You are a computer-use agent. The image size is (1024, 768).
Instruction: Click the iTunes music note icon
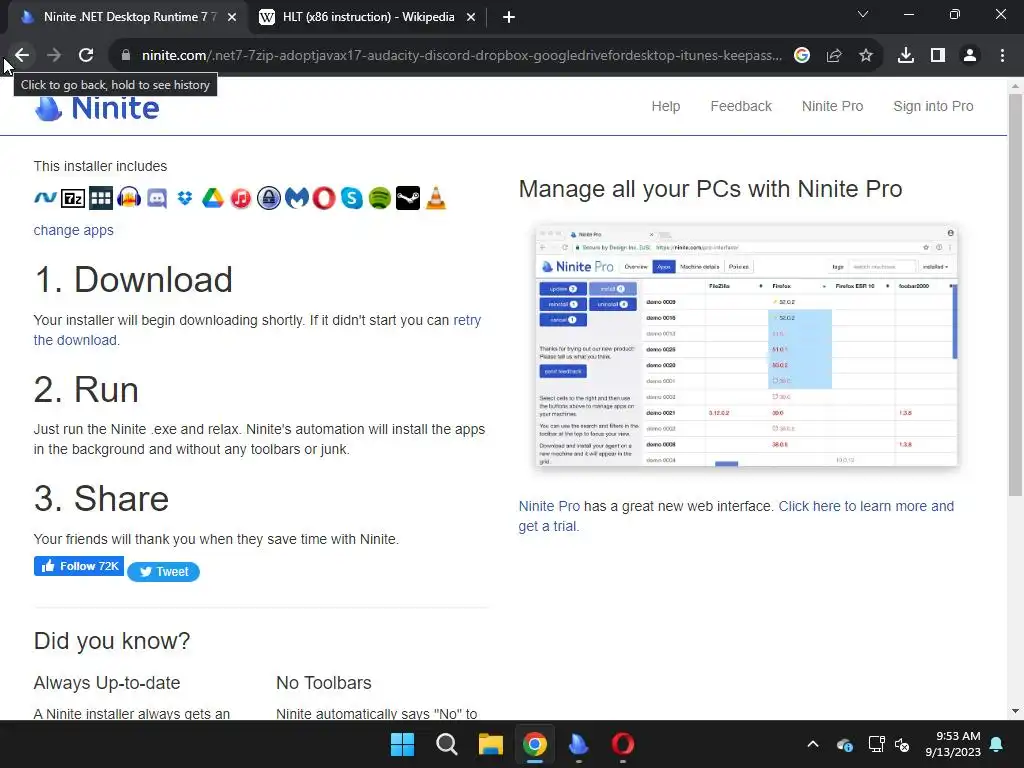[x=240, y=198]
